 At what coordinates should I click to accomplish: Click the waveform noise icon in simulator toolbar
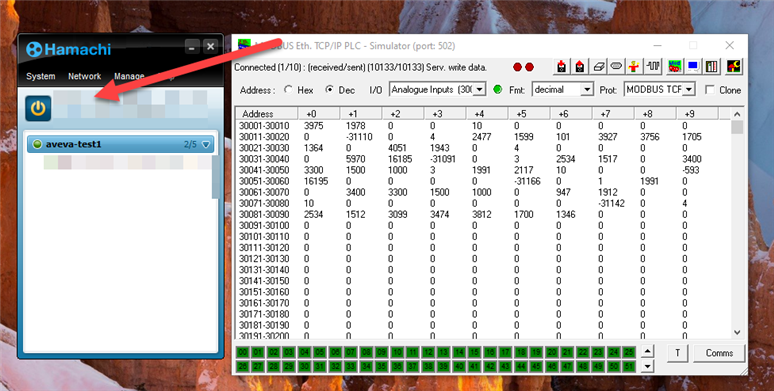pyautogui.click(x=653, y=67)
